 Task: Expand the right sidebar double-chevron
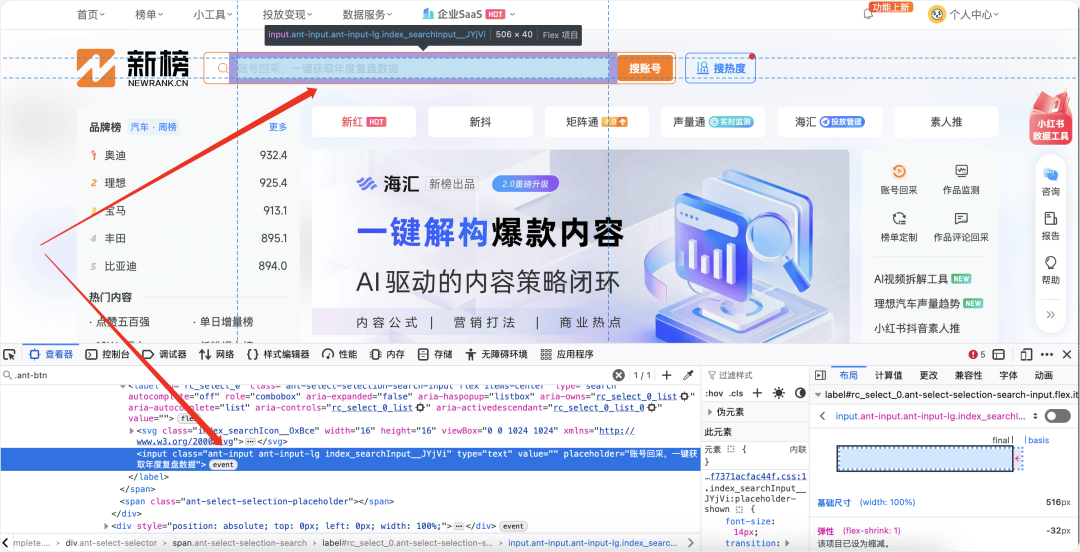1050,314
